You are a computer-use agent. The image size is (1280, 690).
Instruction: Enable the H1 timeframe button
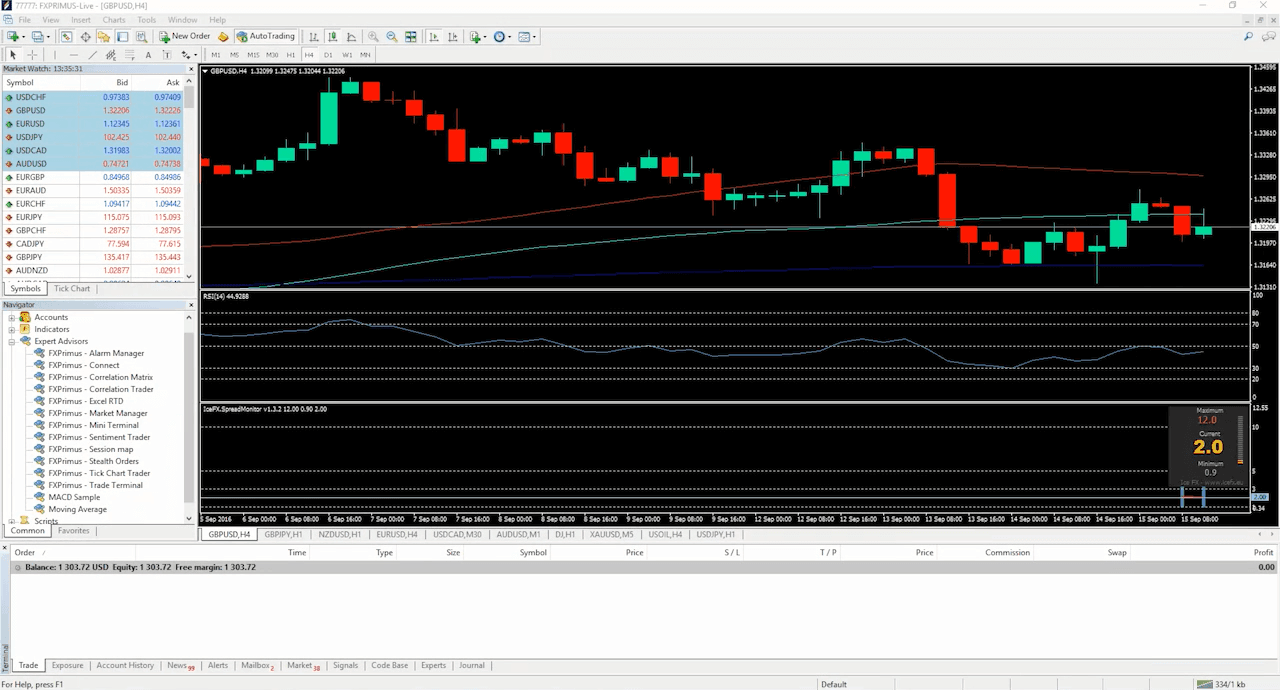pyautogui.click(x=291, y=55)
